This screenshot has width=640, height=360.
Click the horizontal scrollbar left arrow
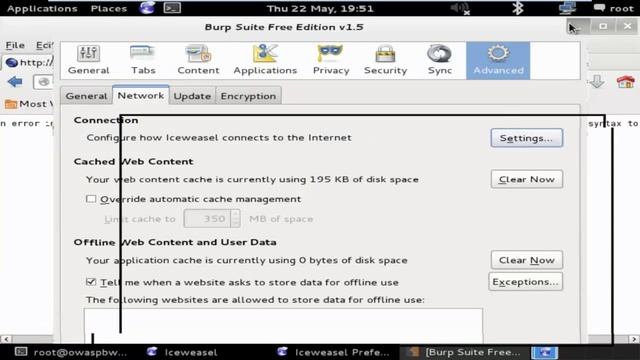click(x=6, y=339)
